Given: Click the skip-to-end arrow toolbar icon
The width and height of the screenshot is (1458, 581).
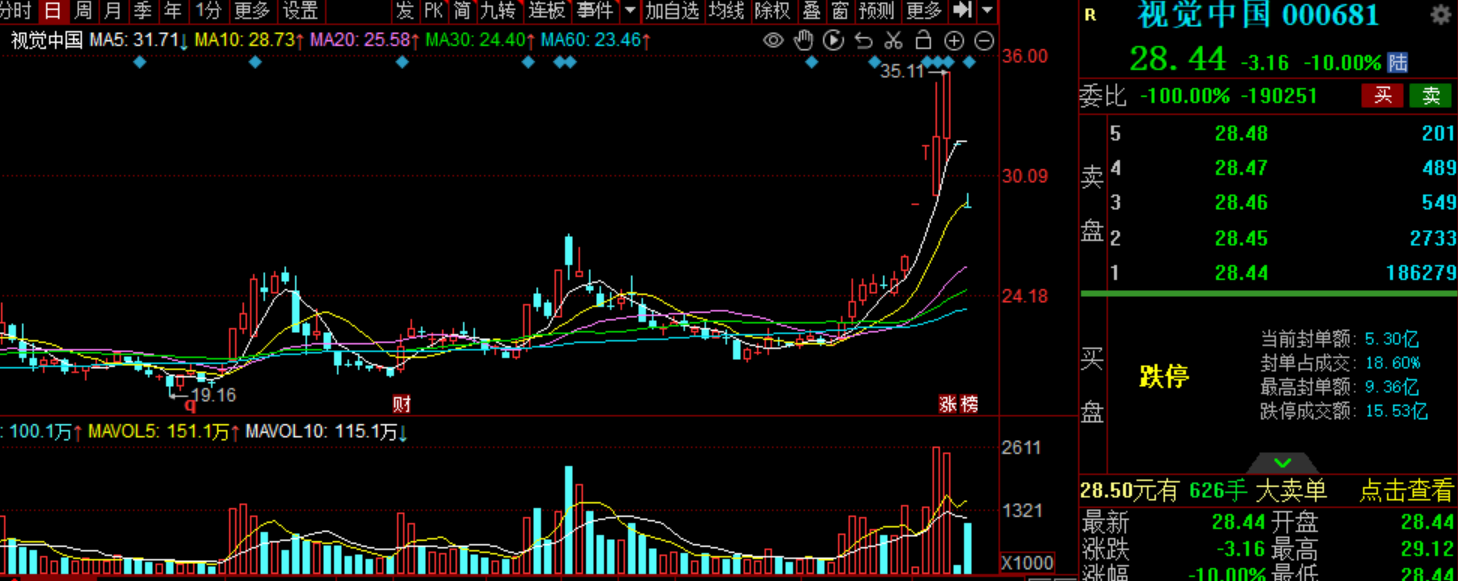Looking at the screenshot, I should [x=962, y=11].
